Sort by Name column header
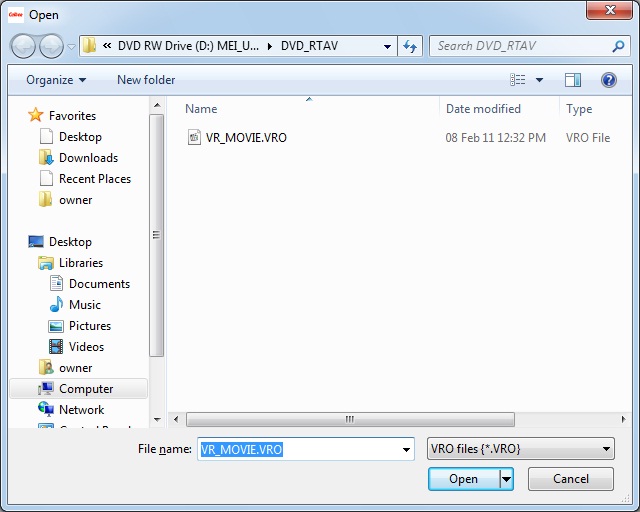The image size is (640, 512). pos(201,109)
